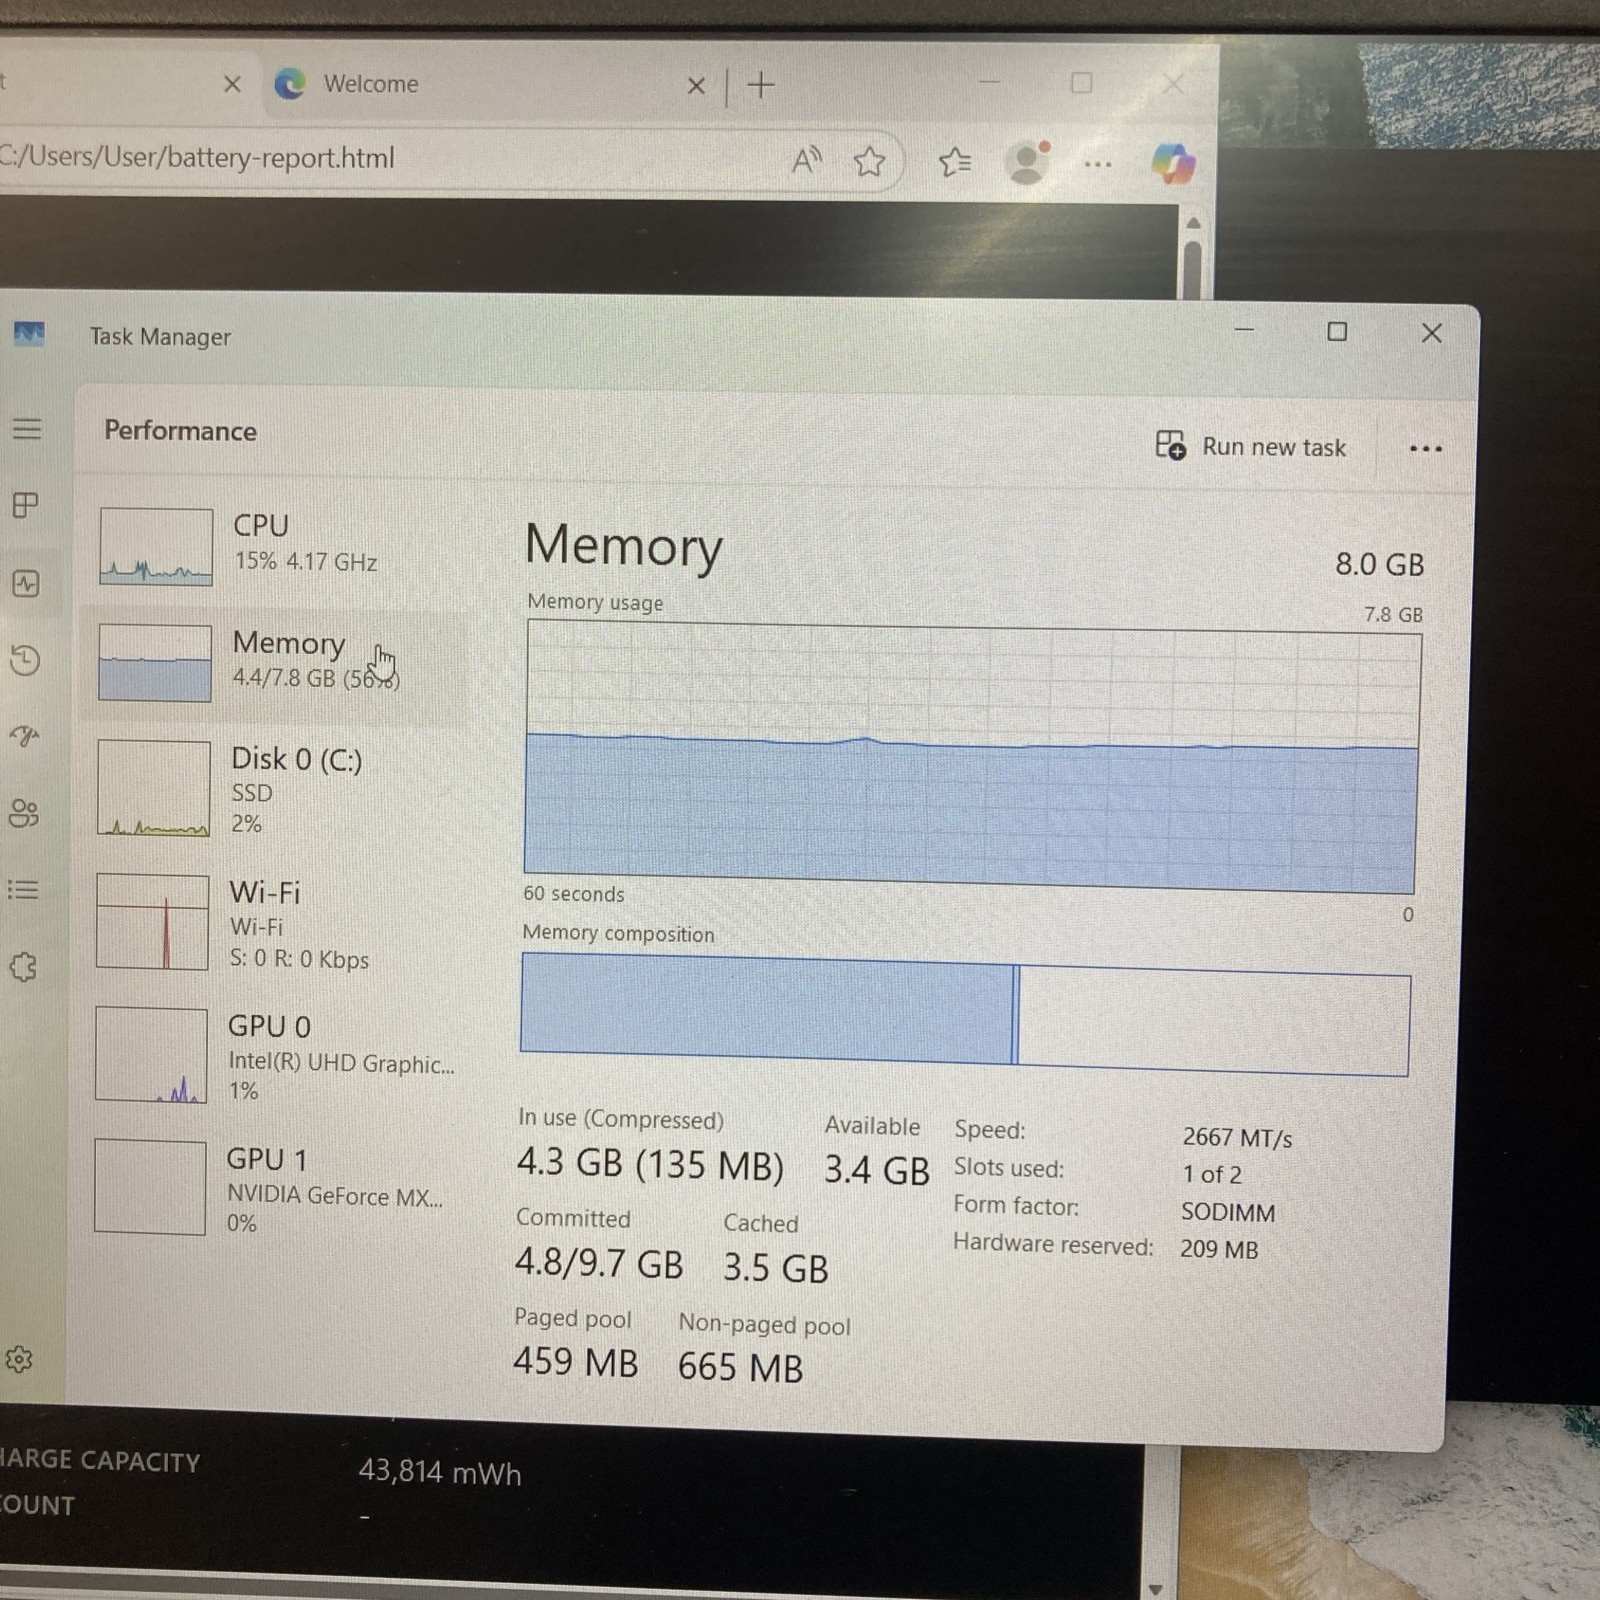Click Task Manager app icon in title bar
Screen dimensions: 1600x1600
click(30, 333)
